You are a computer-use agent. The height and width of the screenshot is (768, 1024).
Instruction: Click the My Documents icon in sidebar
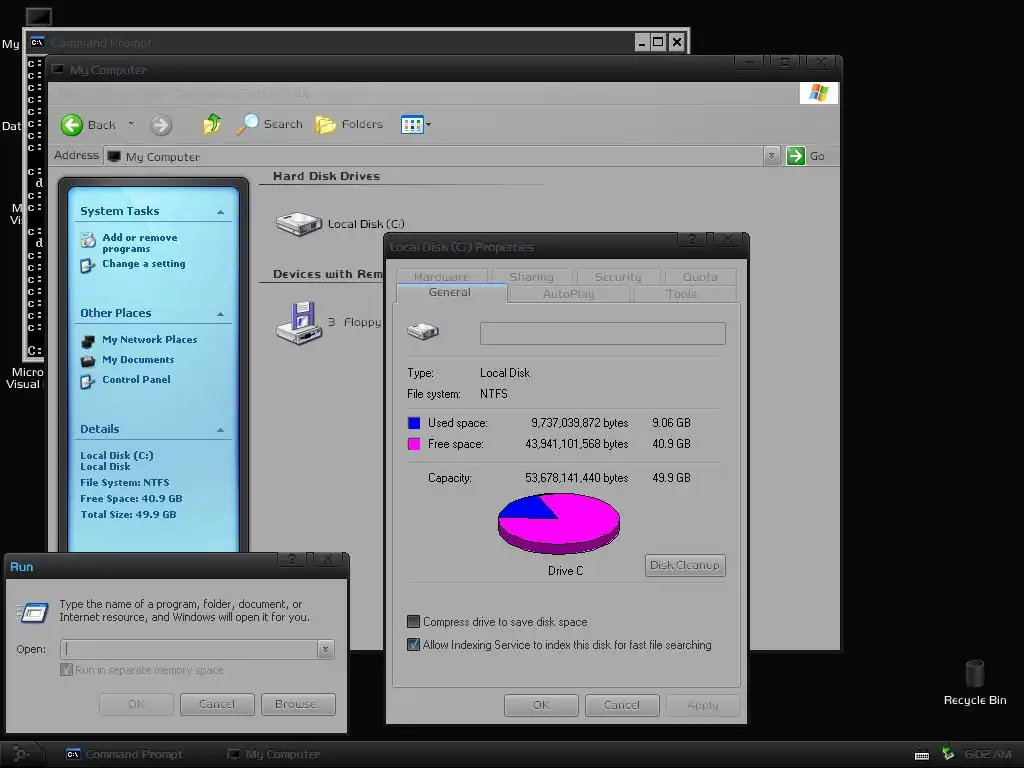point(88,360)
